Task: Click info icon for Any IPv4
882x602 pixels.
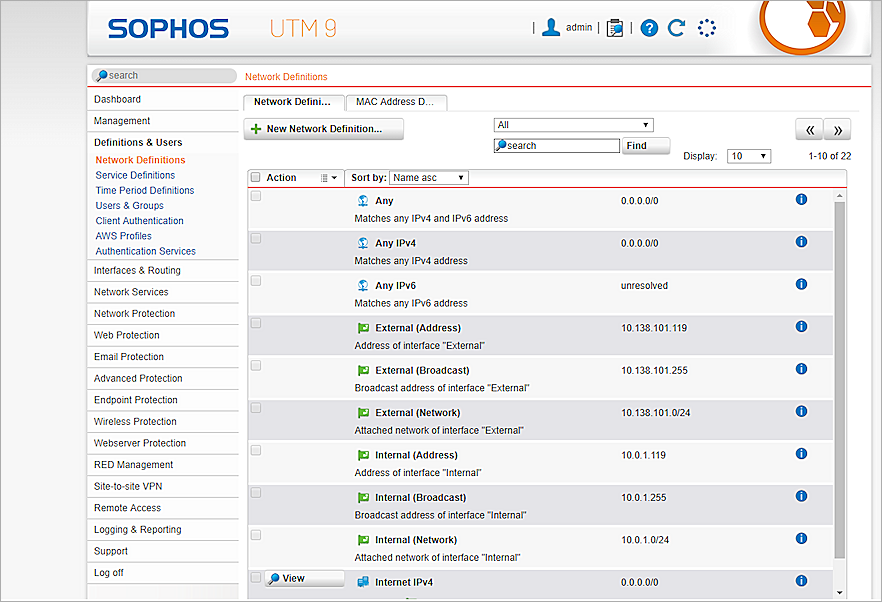Action: click(x=801, y=242)
